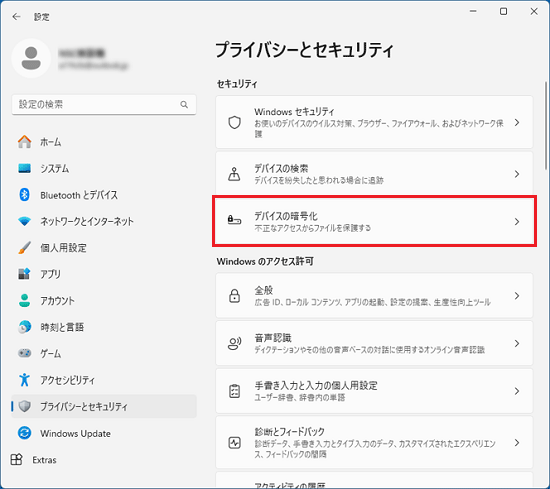Click the search magnifier icon
Viewport: 550px width, 489px height.
tap(184, 104)
